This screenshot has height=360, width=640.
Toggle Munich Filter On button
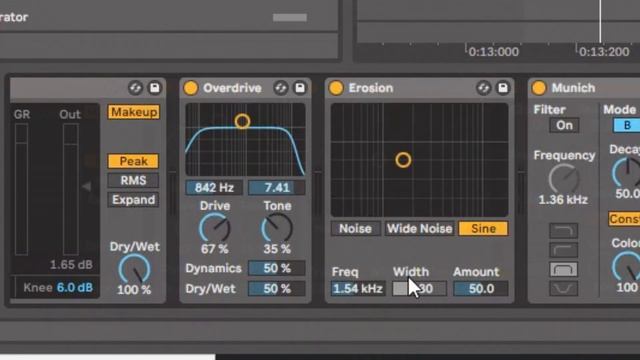tap(564, 125)
